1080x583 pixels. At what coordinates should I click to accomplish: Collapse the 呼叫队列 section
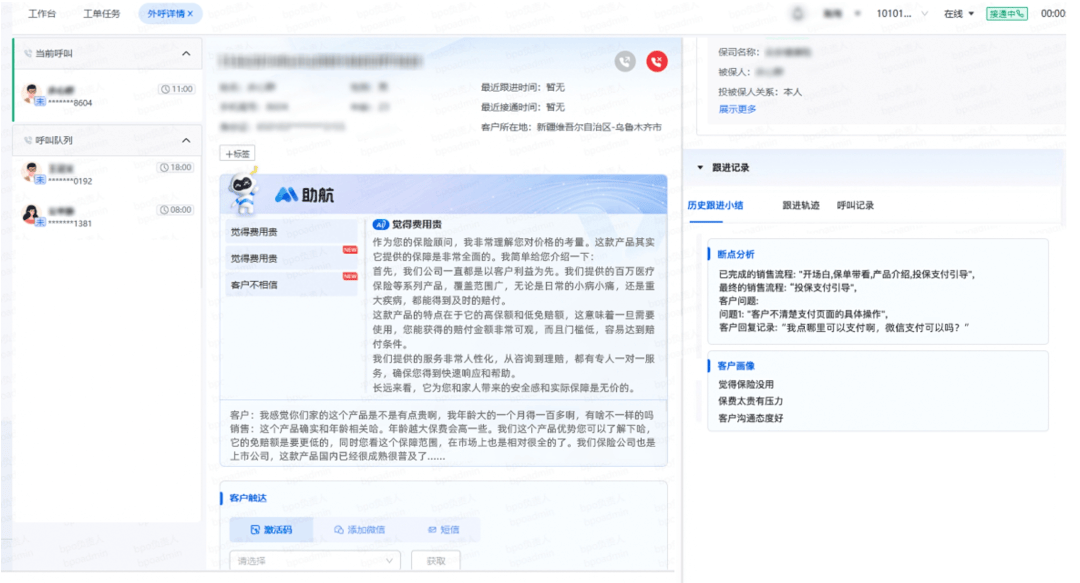pos(186,141)
